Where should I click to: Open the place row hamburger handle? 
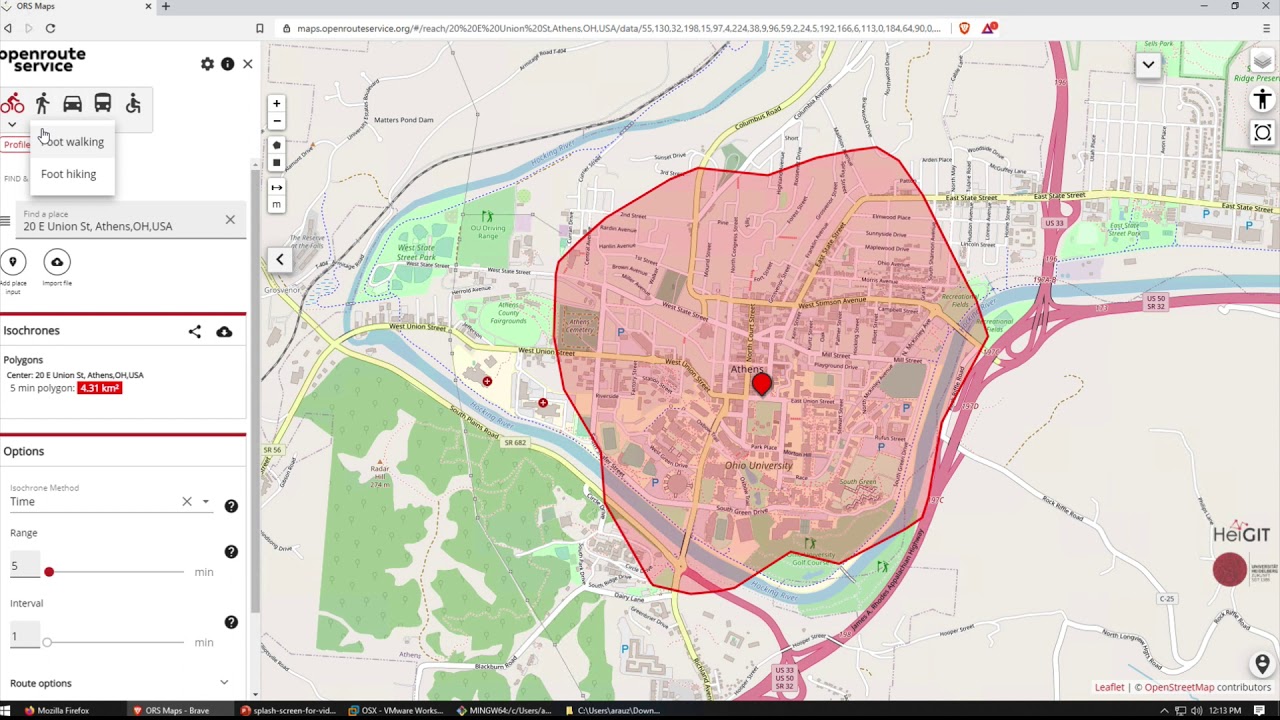pyautogui.click(x=5, y=221)
